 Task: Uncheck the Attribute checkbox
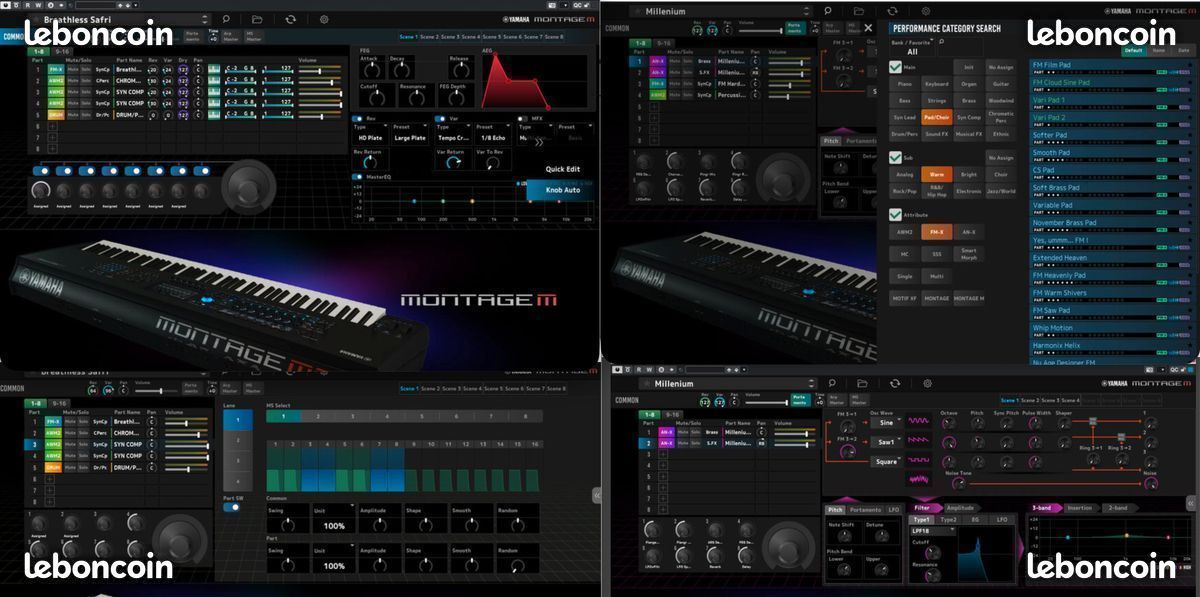(895, 215)
